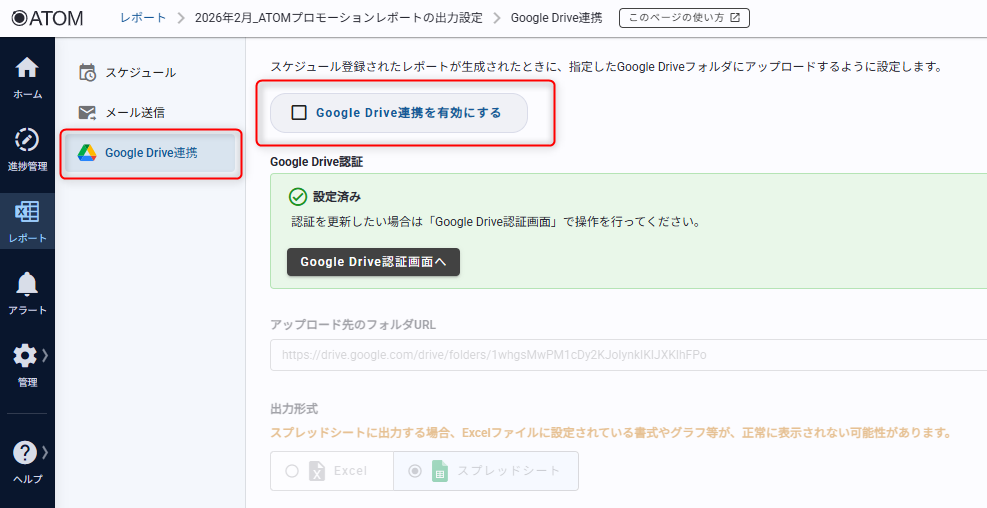The width and height of the screenshot is (987, 508).
Task: Expand the ヘルプ submenu chevron
Action: (45, 452)
